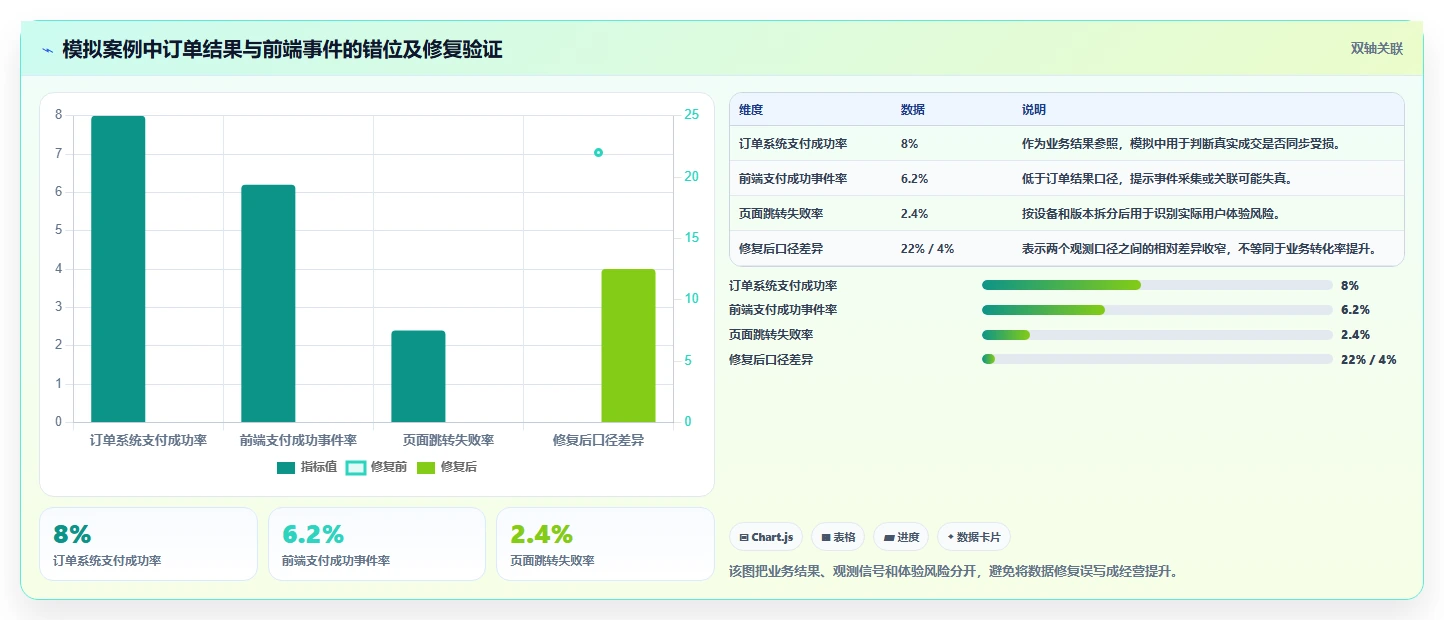Click the Chart.js tag chip
The image size is (1444, 620).
point(766,537)
